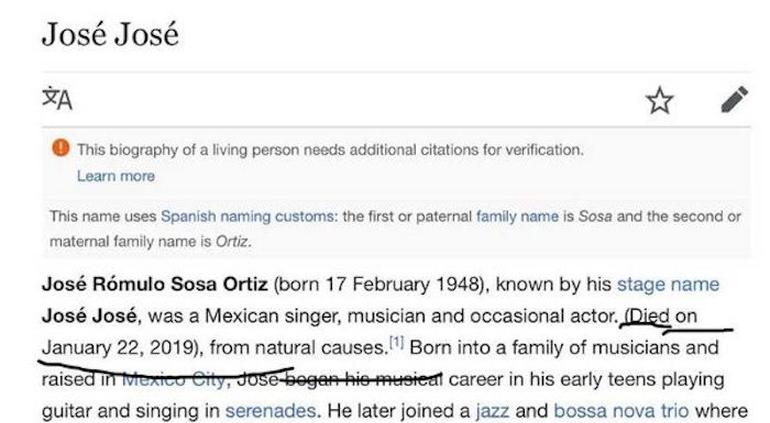This screenshot has height=423, width=770.
Task: Visit the stage name link
Action: (668, 284)
